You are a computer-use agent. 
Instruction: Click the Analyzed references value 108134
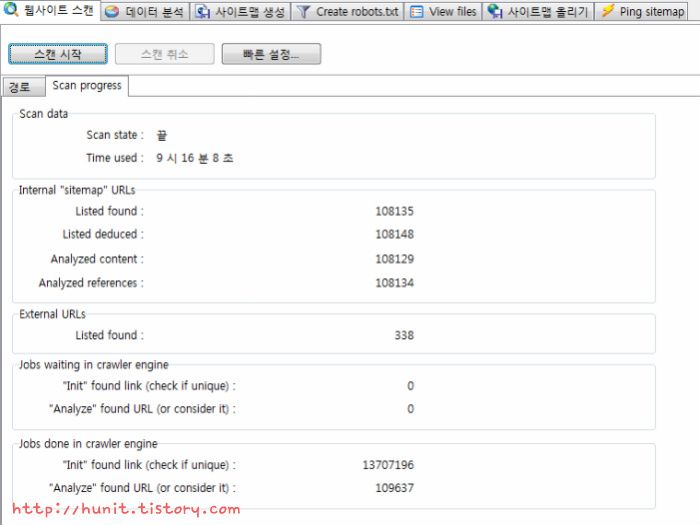coord(395,283)
